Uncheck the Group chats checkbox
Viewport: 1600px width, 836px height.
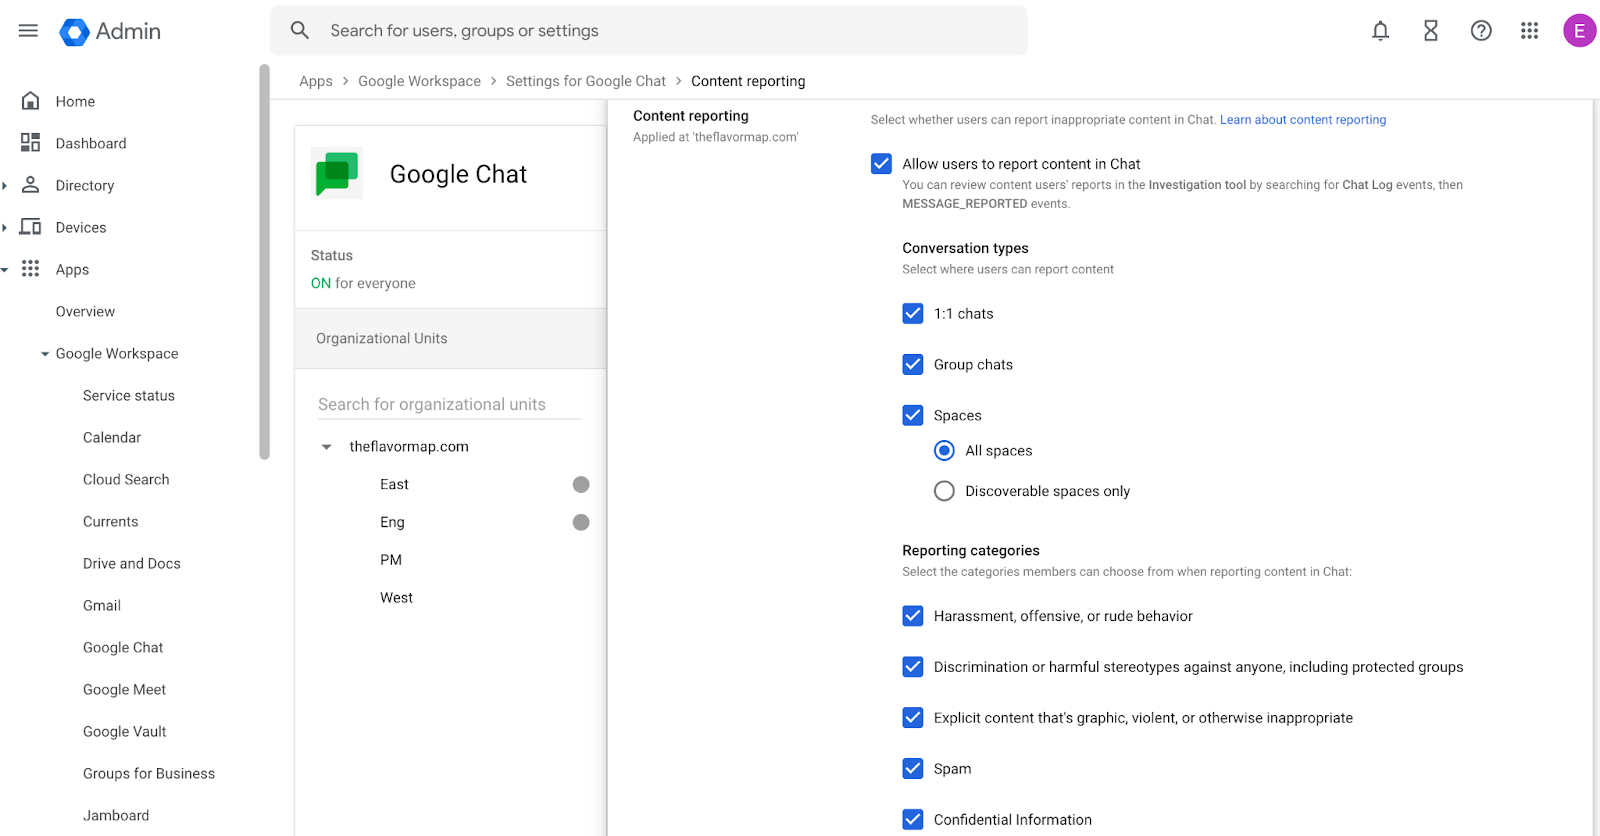coord(913,365)
